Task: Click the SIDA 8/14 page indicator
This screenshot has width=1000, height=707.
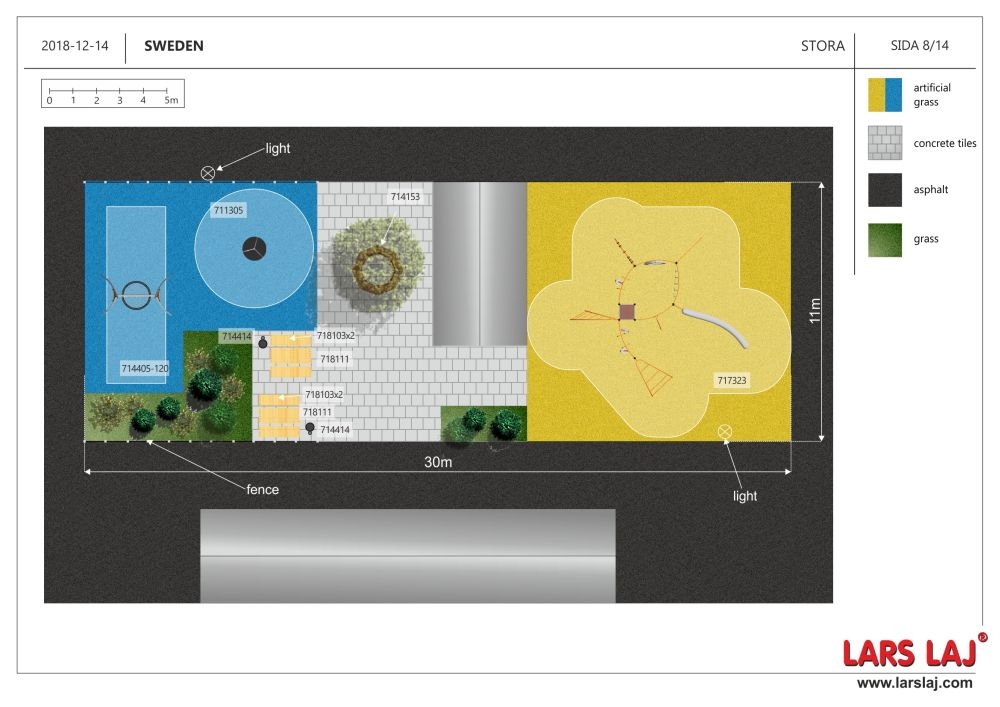Action: point(919,46)
